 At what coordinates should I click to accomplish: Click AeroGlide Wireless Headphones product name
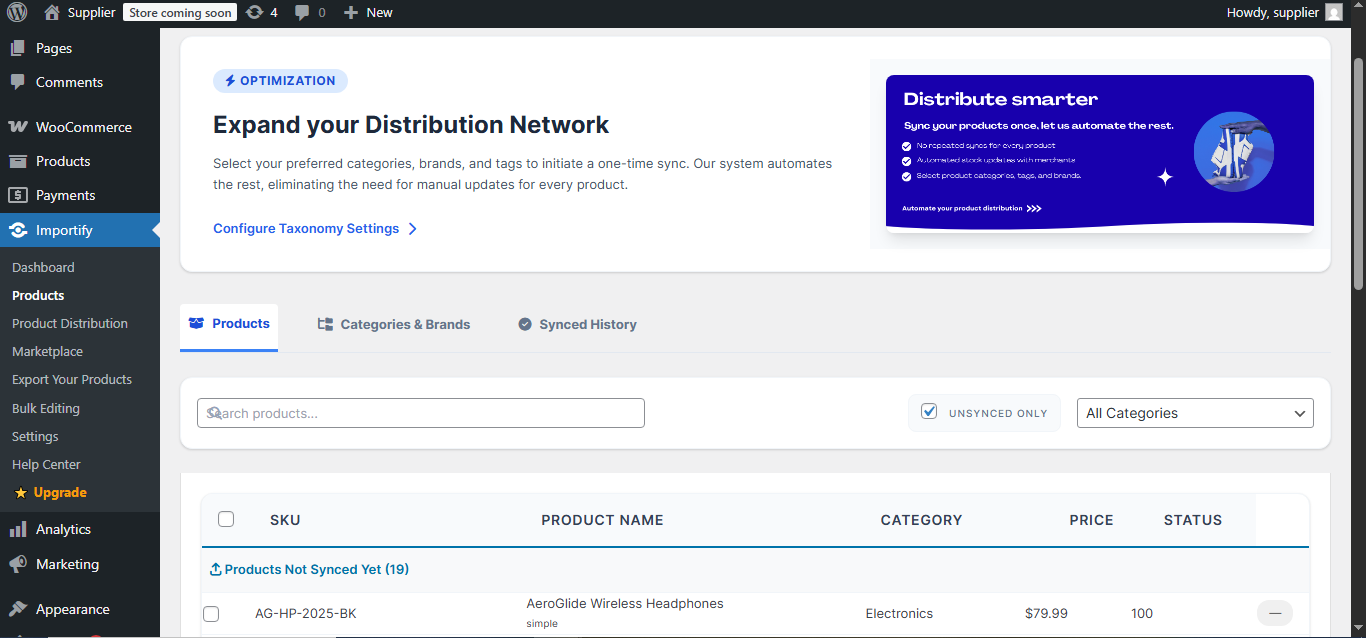click(x=625, y=604)
